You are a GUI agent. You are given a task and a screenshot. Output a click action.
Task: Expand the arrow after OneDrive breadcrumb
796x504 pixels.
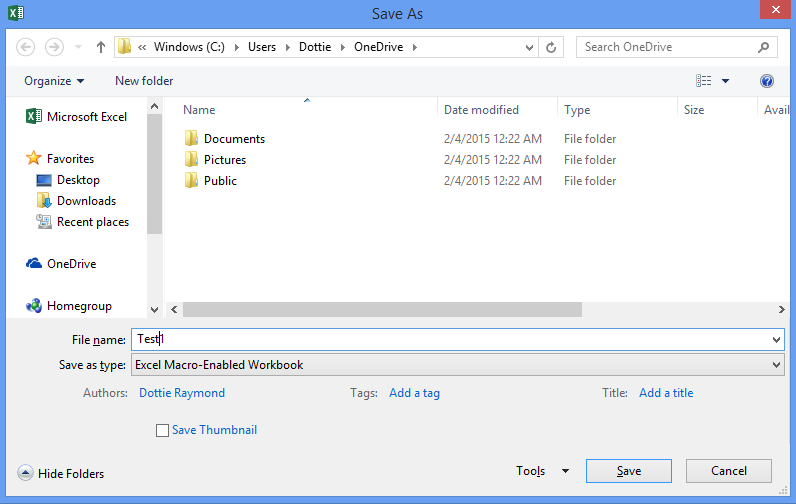point(415,47)
